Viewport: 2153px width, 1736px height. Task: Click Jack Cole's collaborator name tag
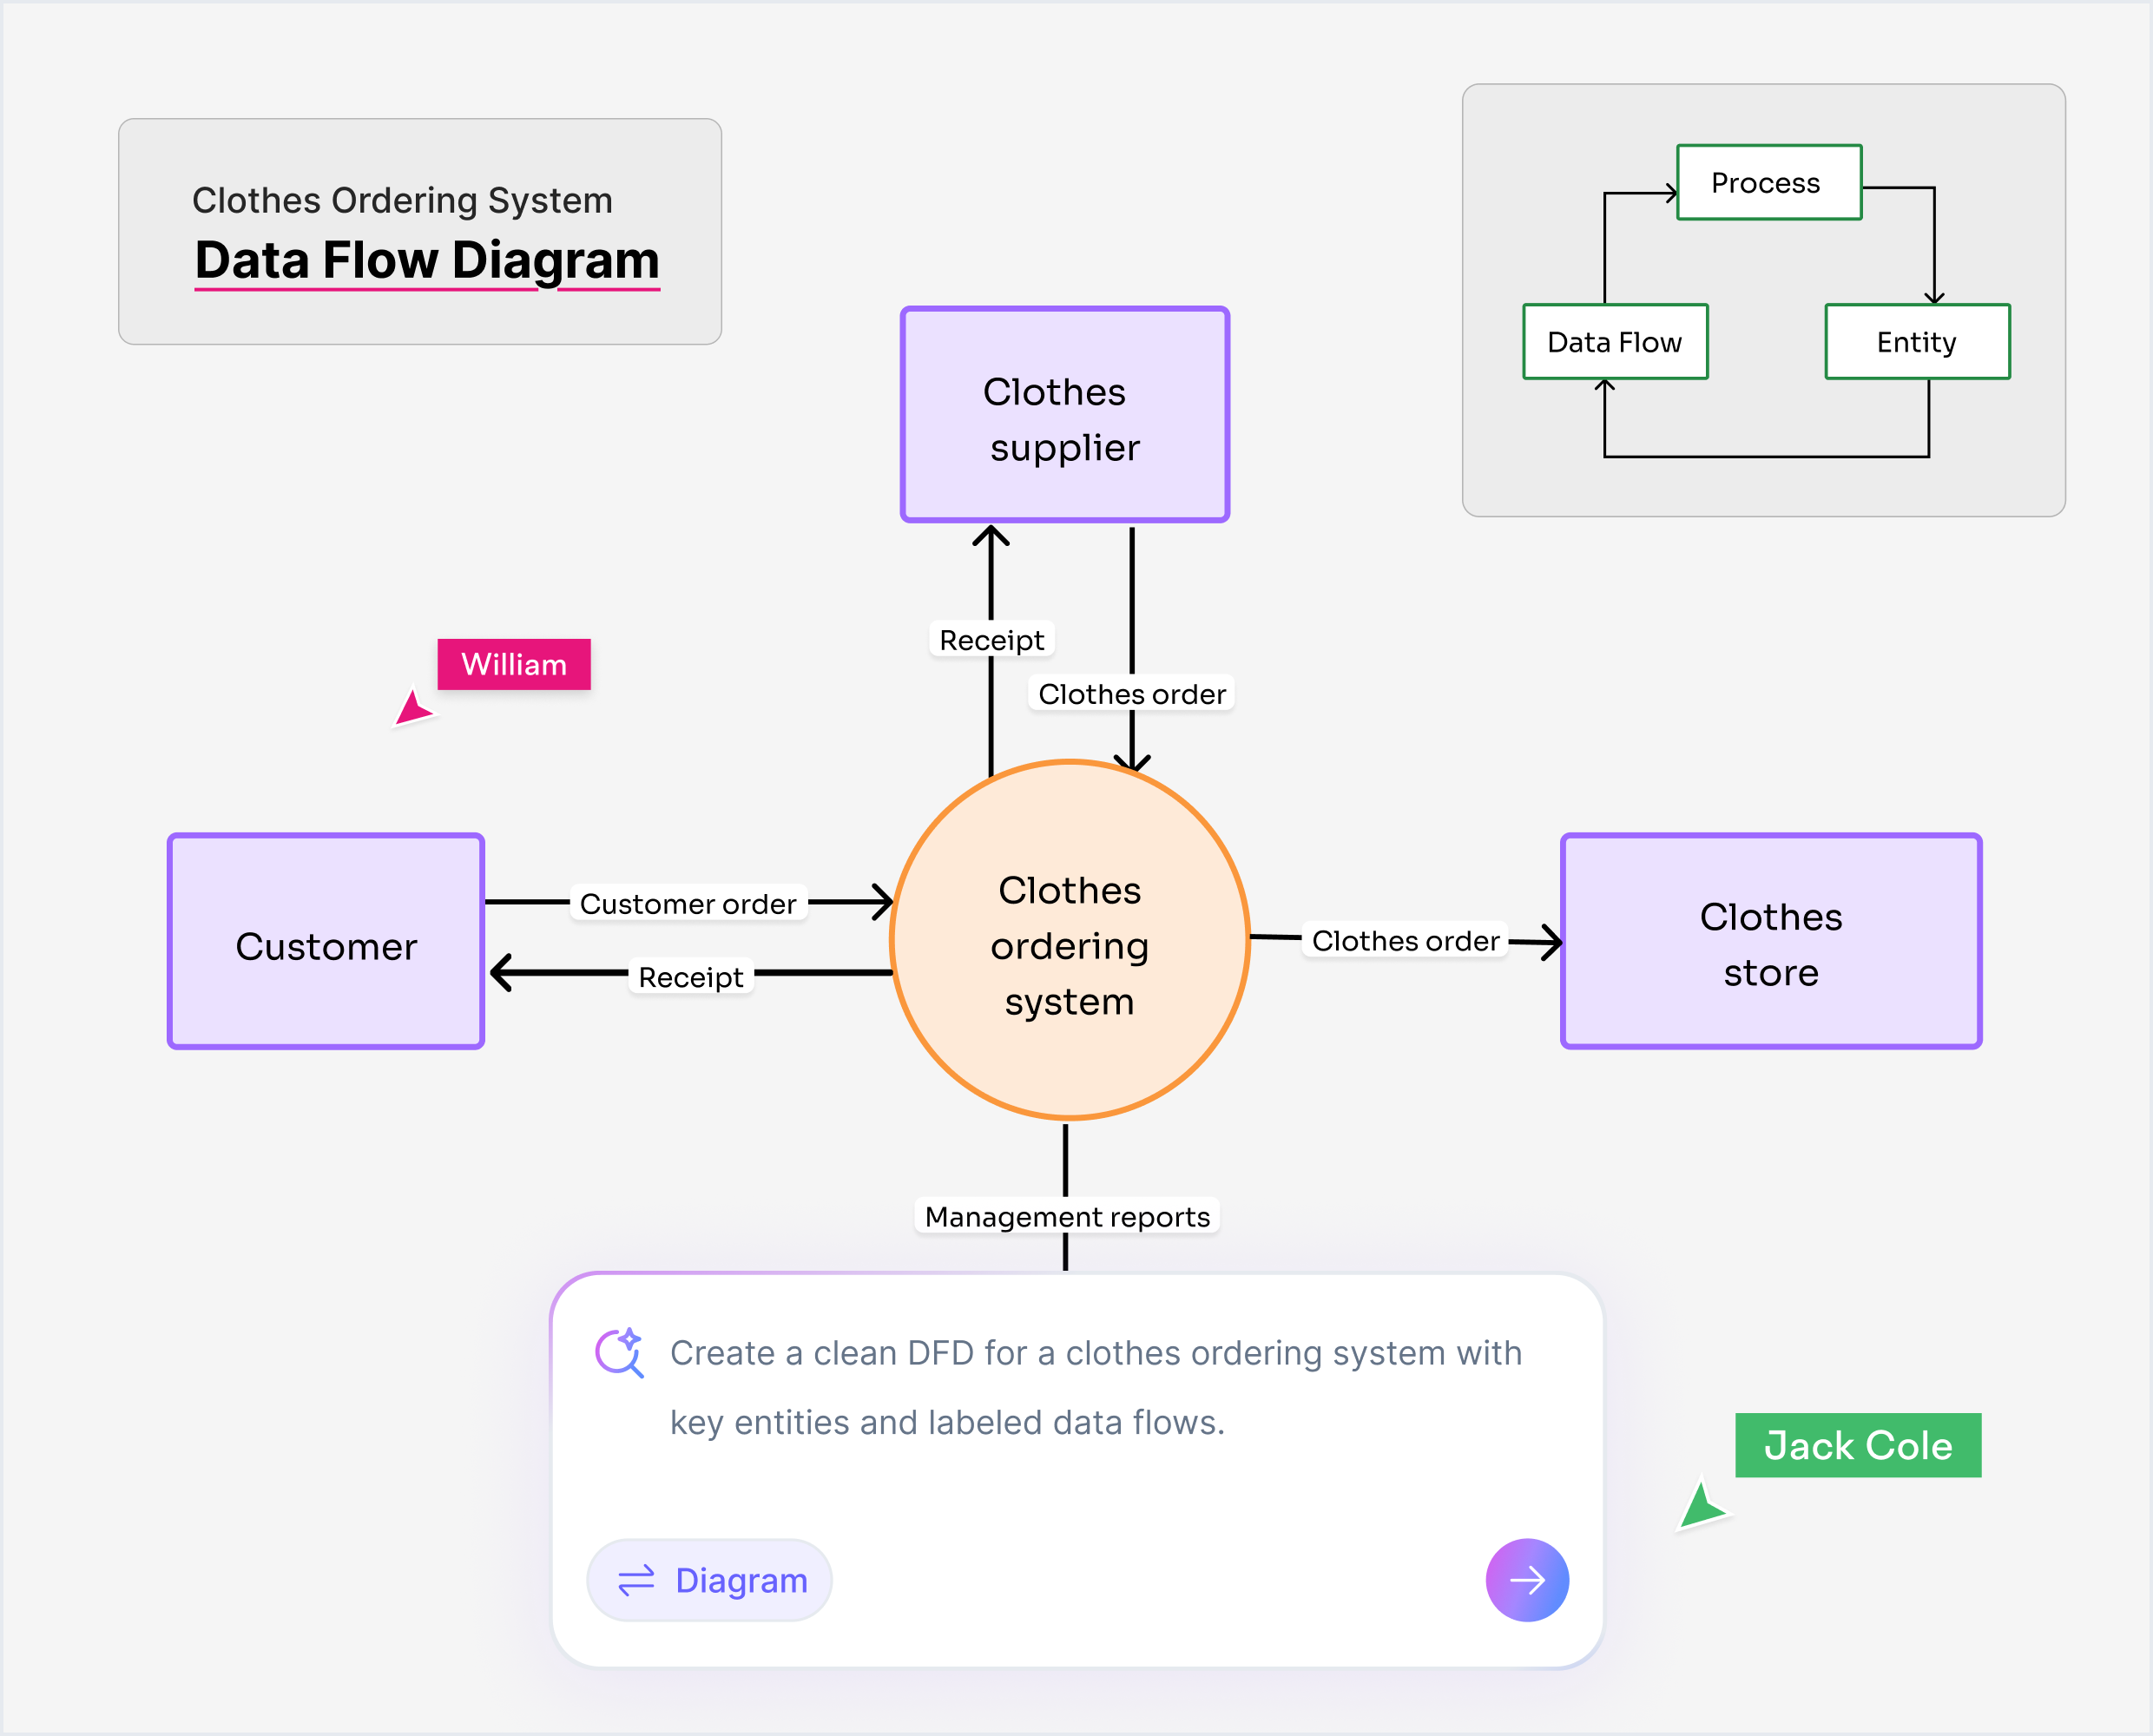coord(1857,1445)
